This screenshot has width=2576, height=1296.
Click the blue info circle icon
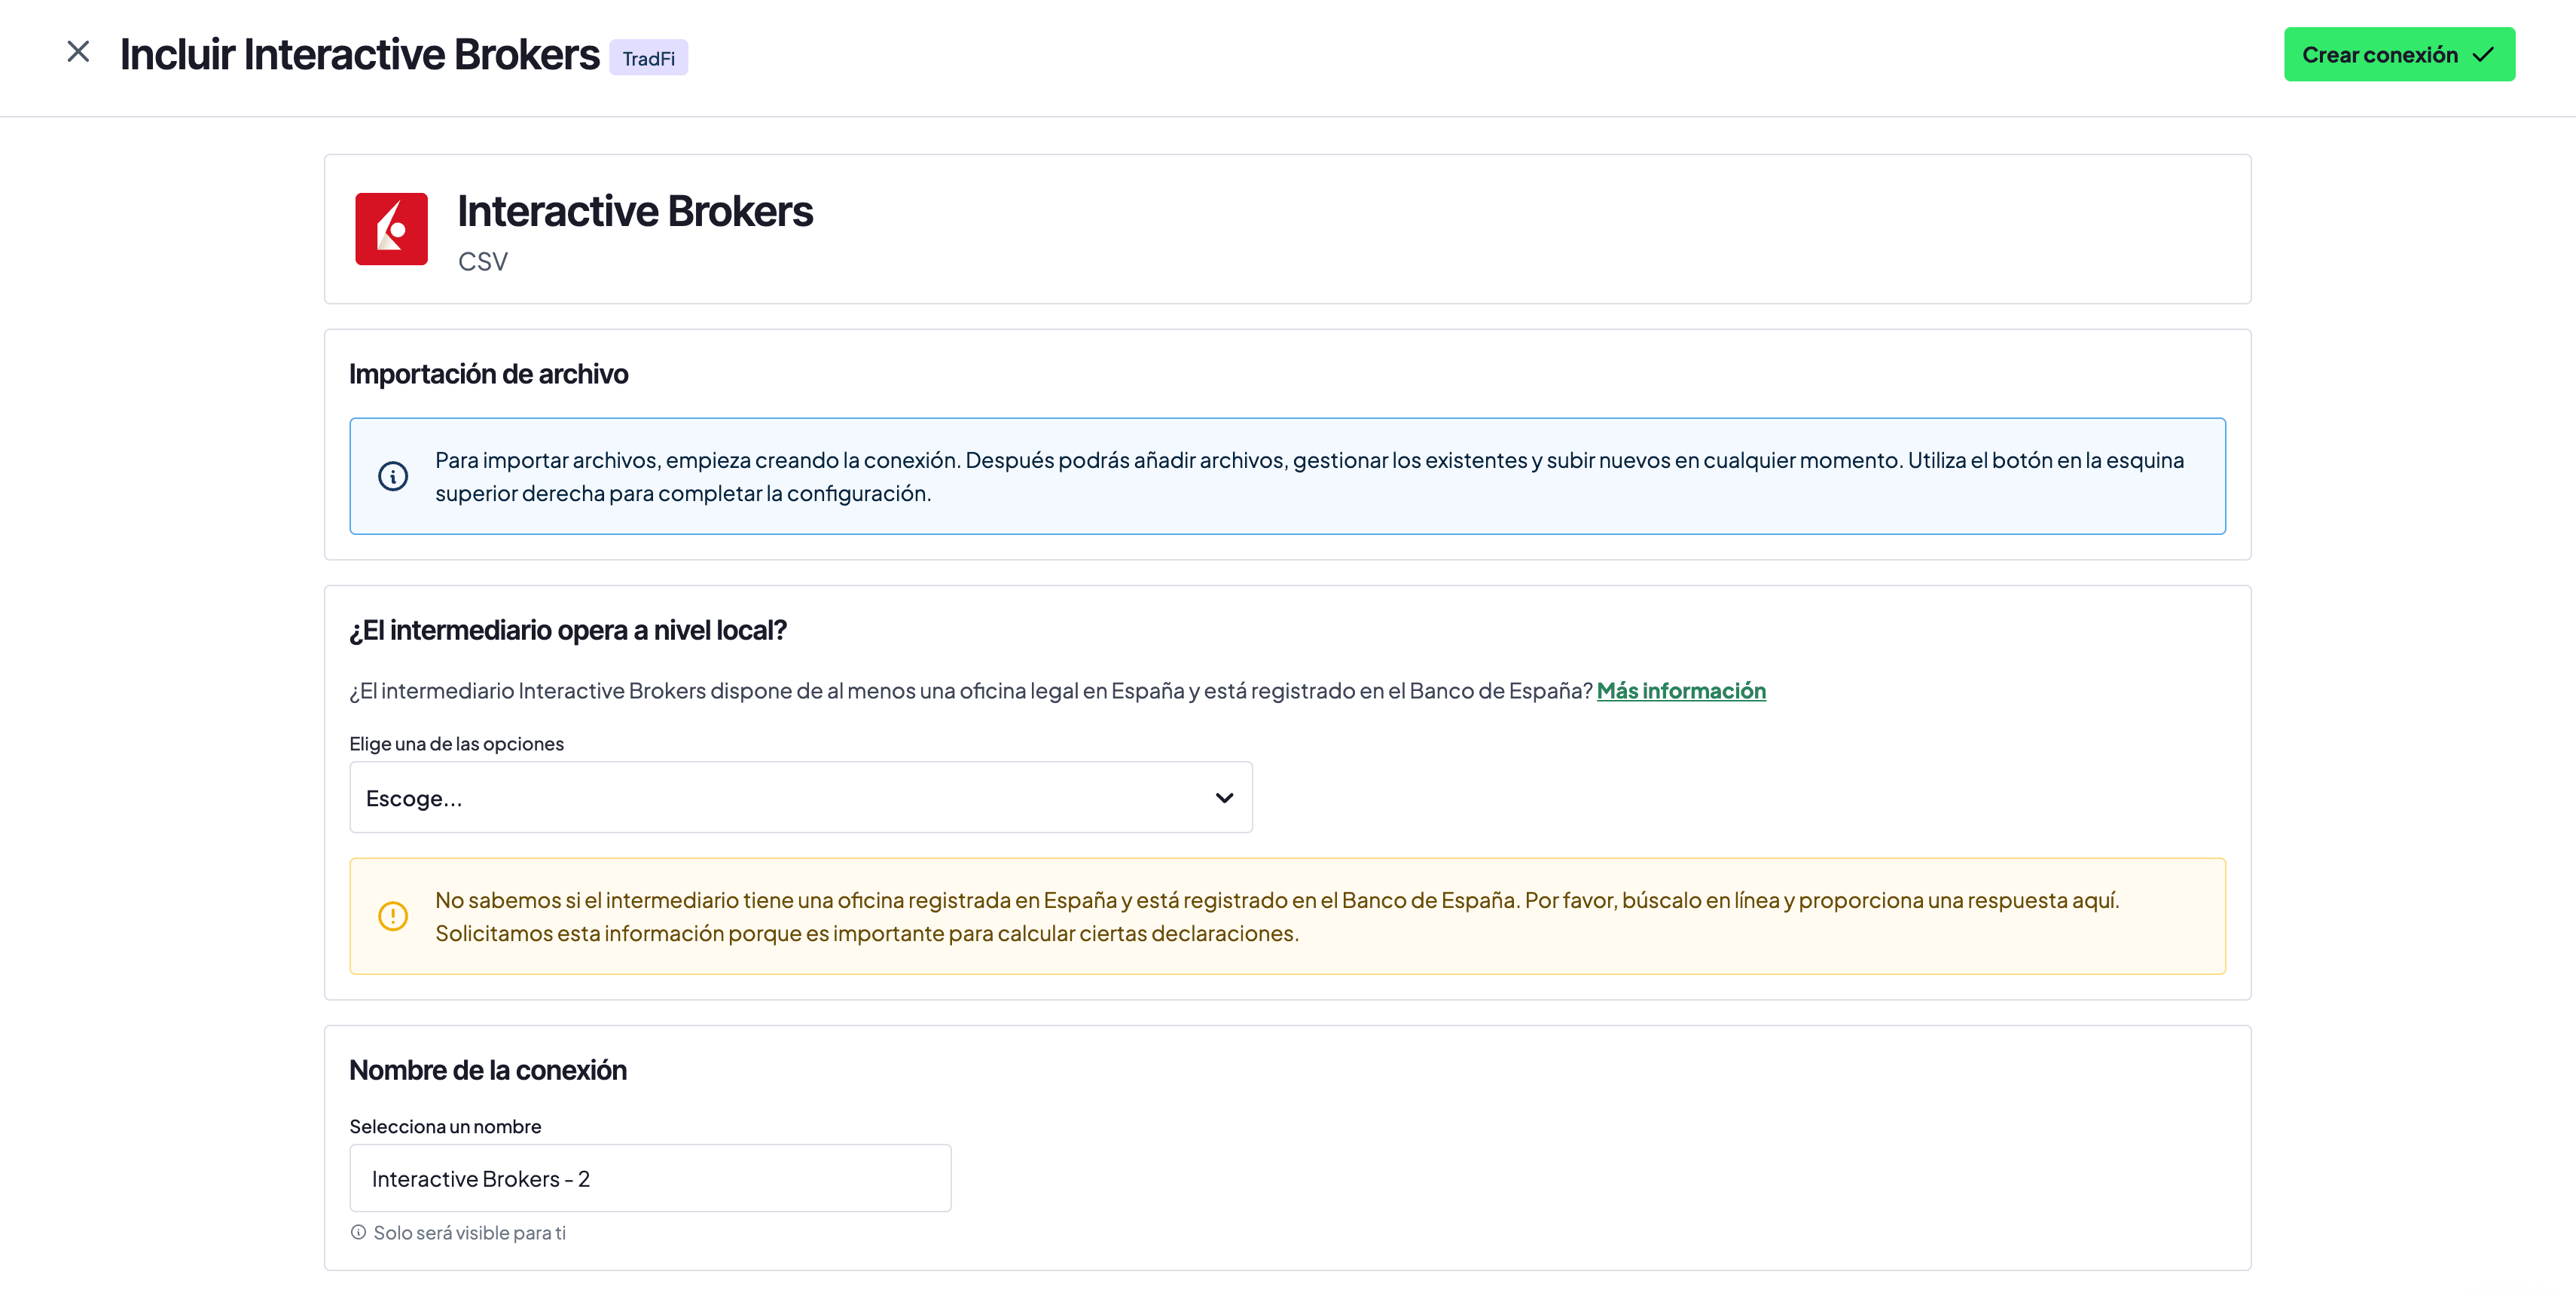pos(393,476)
